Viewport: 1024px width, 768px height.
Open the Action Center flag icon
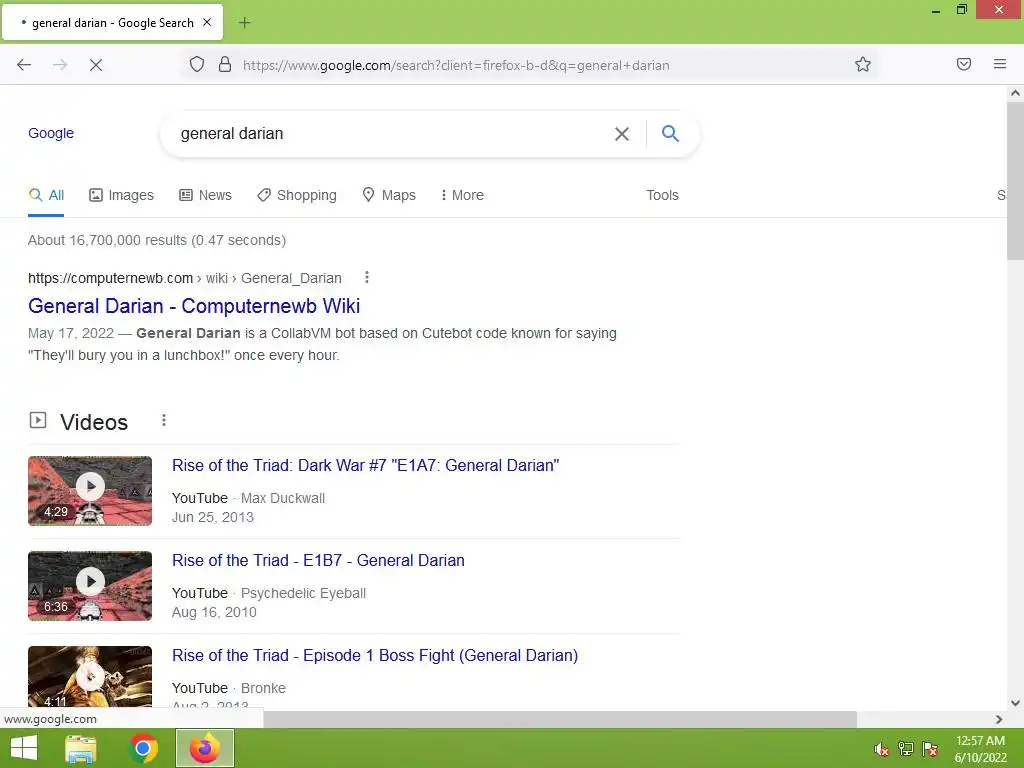(x=930, y=749)
